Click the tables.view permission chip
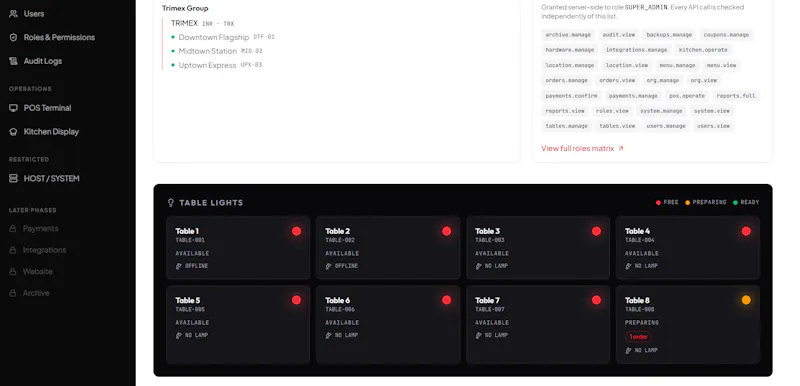Image resolution: width=800 pixels, height=386 pixels. click(x=617, y=126)
